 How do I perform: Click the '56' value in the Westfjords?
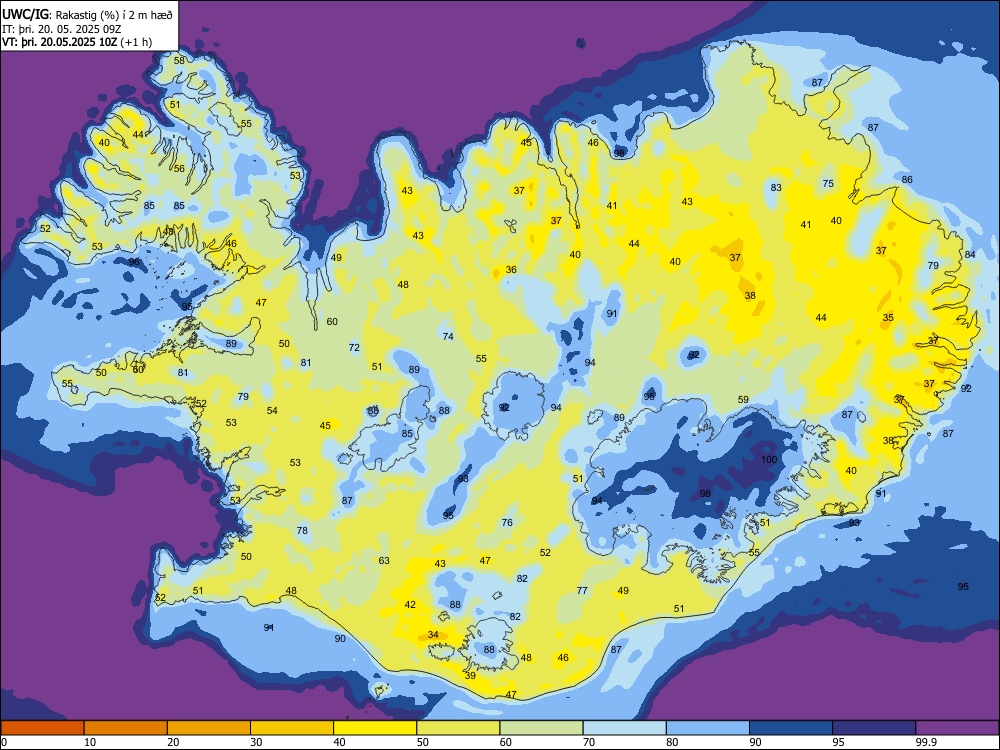[179, 169]
